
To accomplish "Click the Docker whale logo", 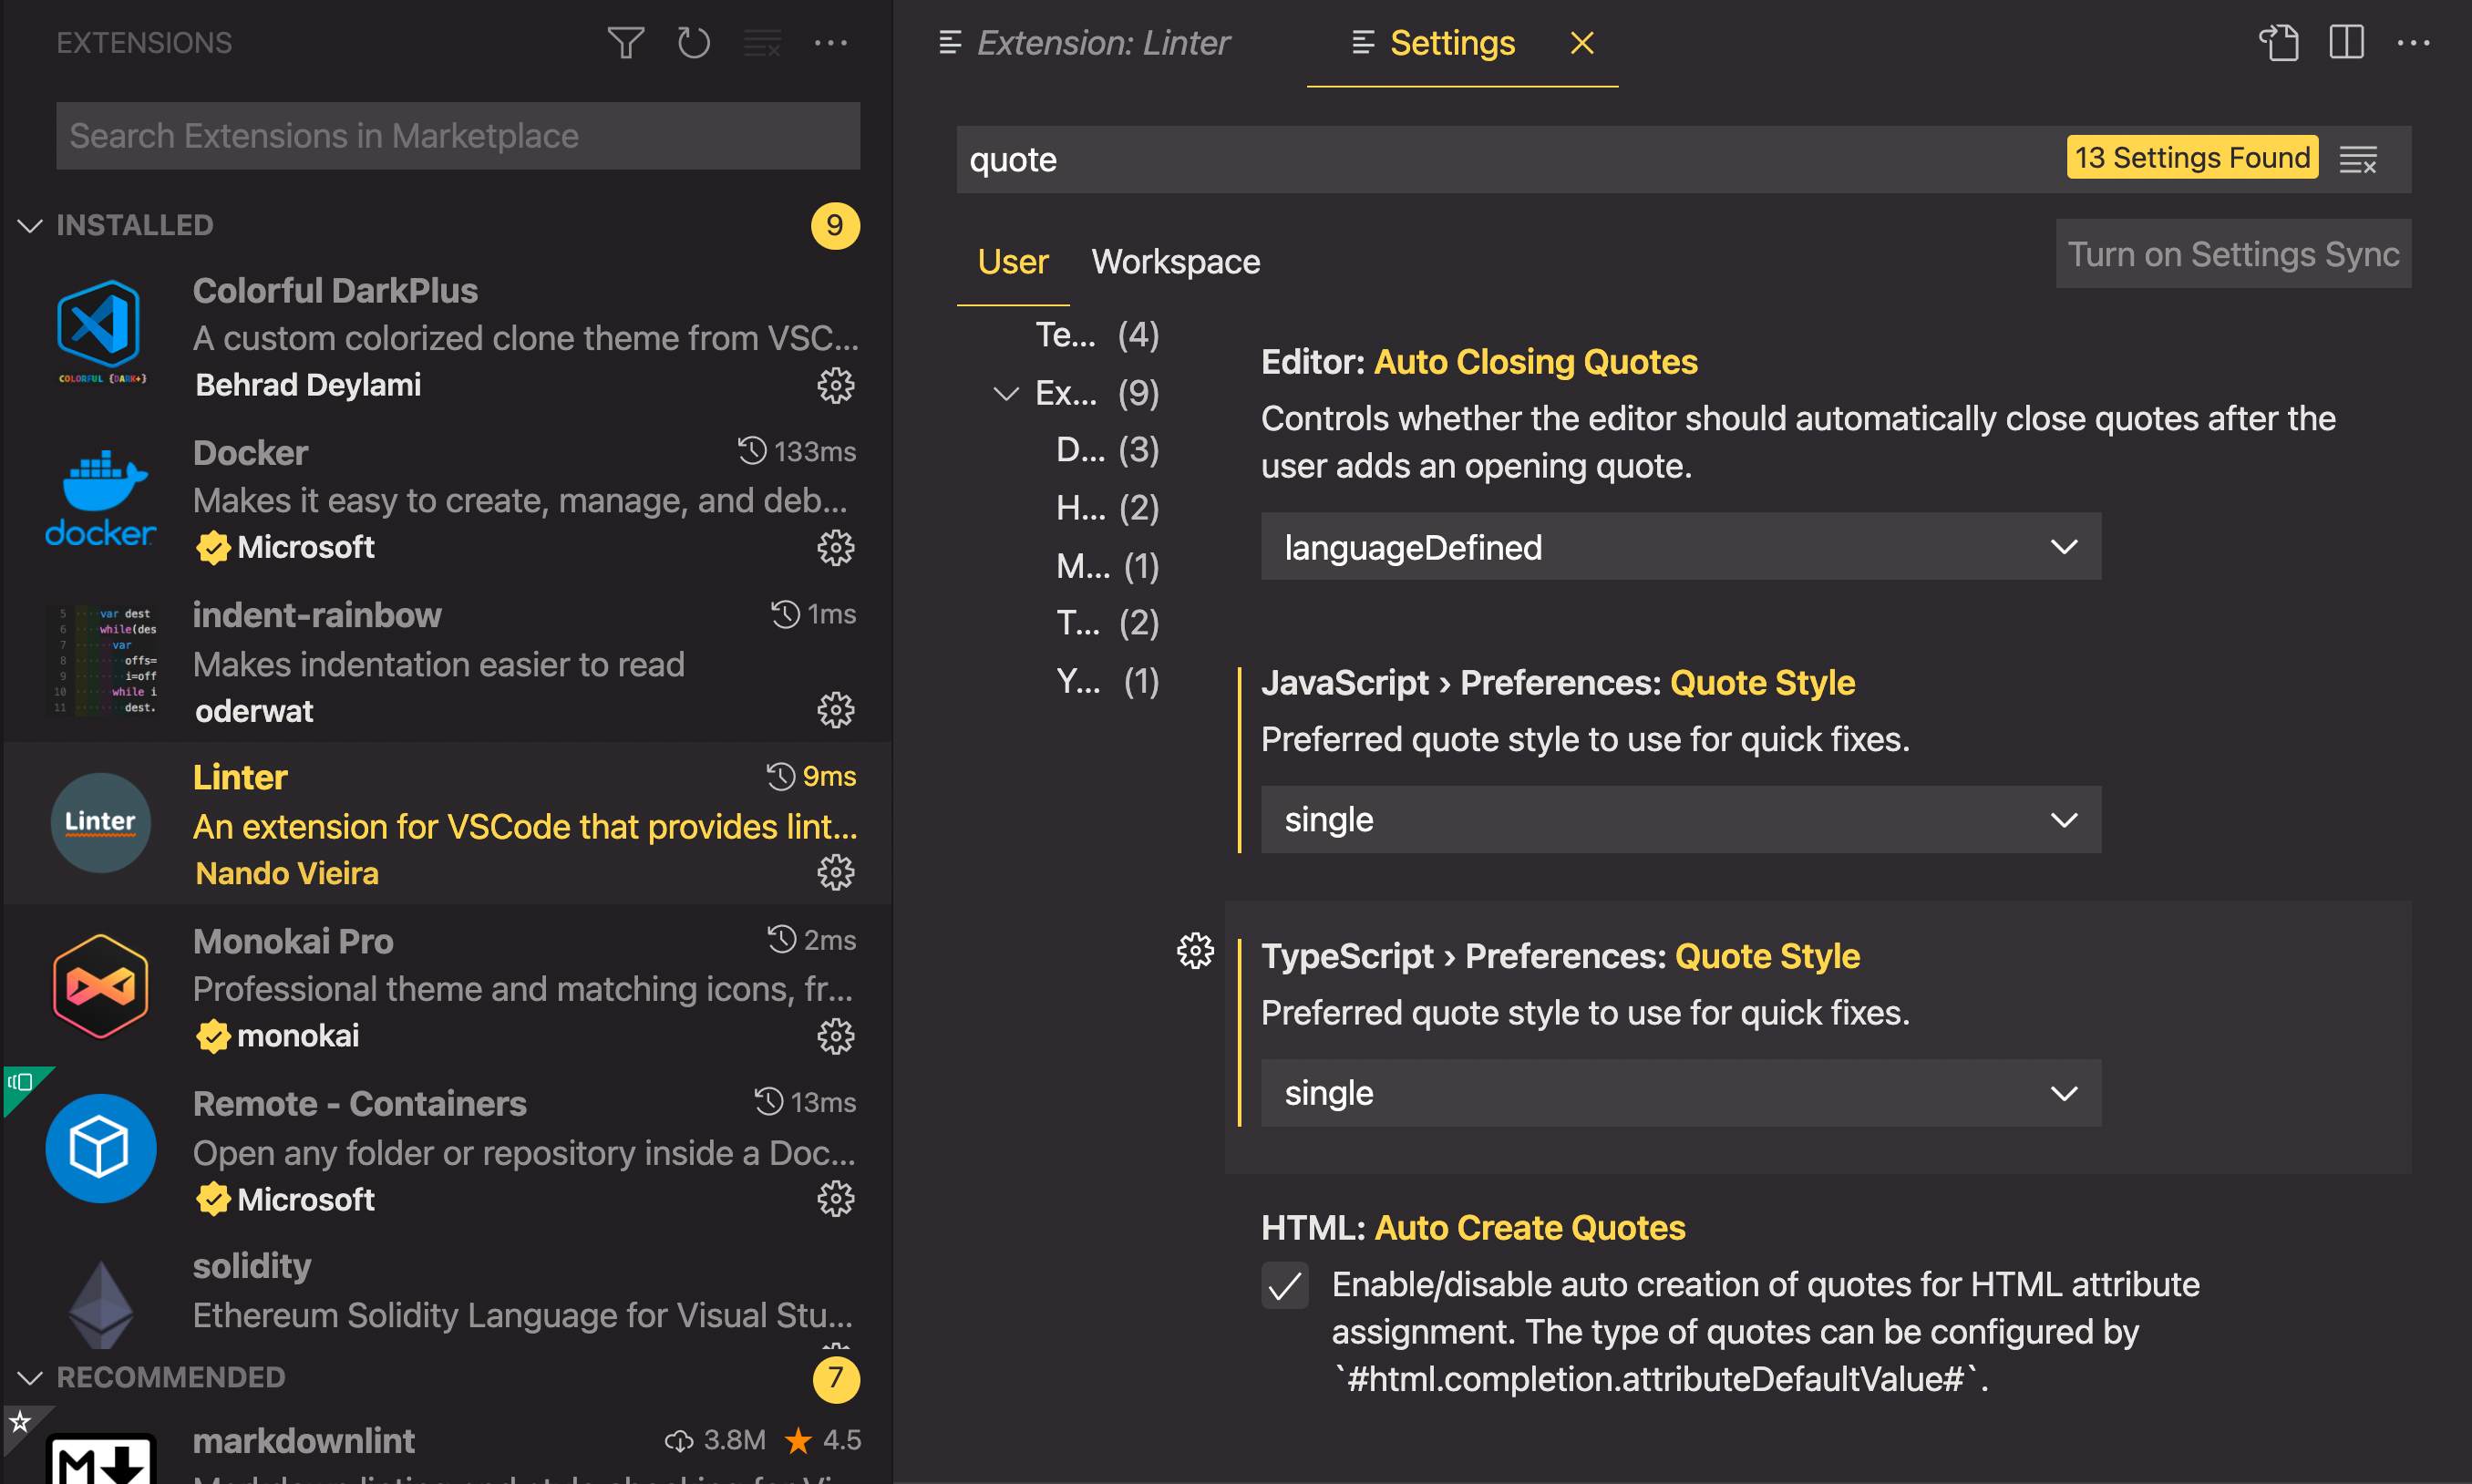I will point(101,498).
